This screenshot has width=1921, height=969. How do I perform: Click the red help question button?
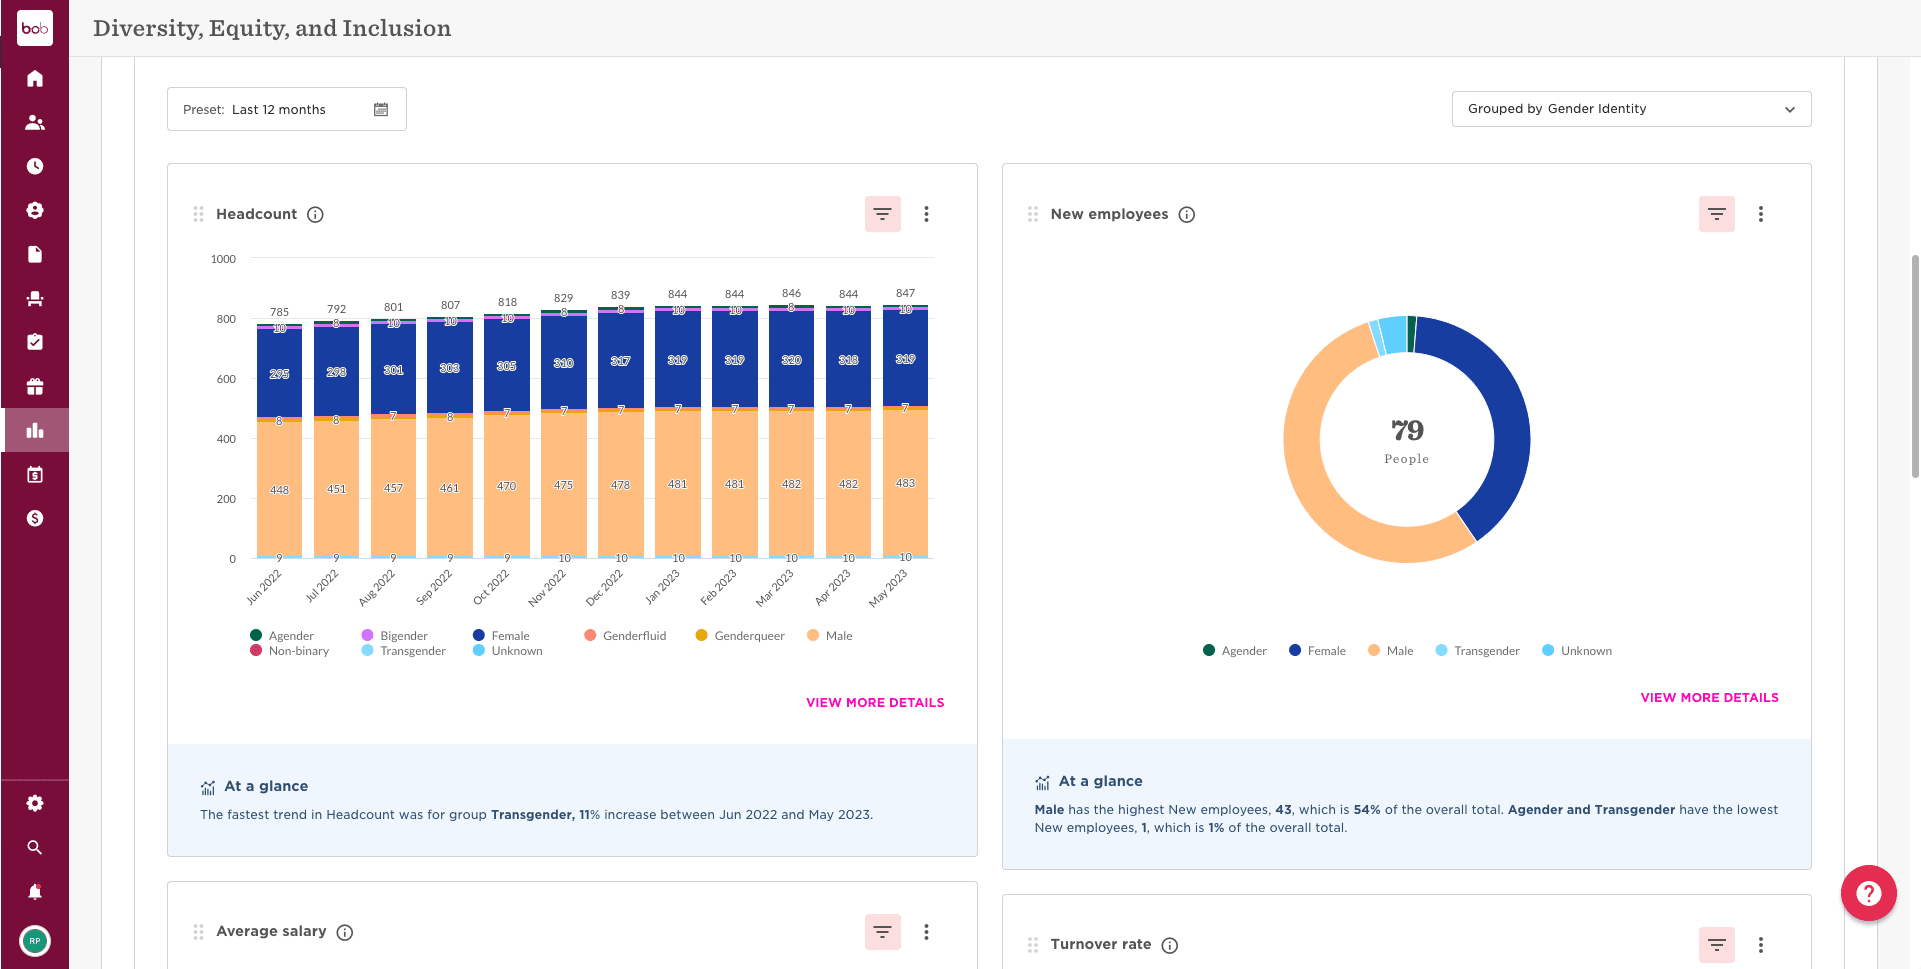1868,893
